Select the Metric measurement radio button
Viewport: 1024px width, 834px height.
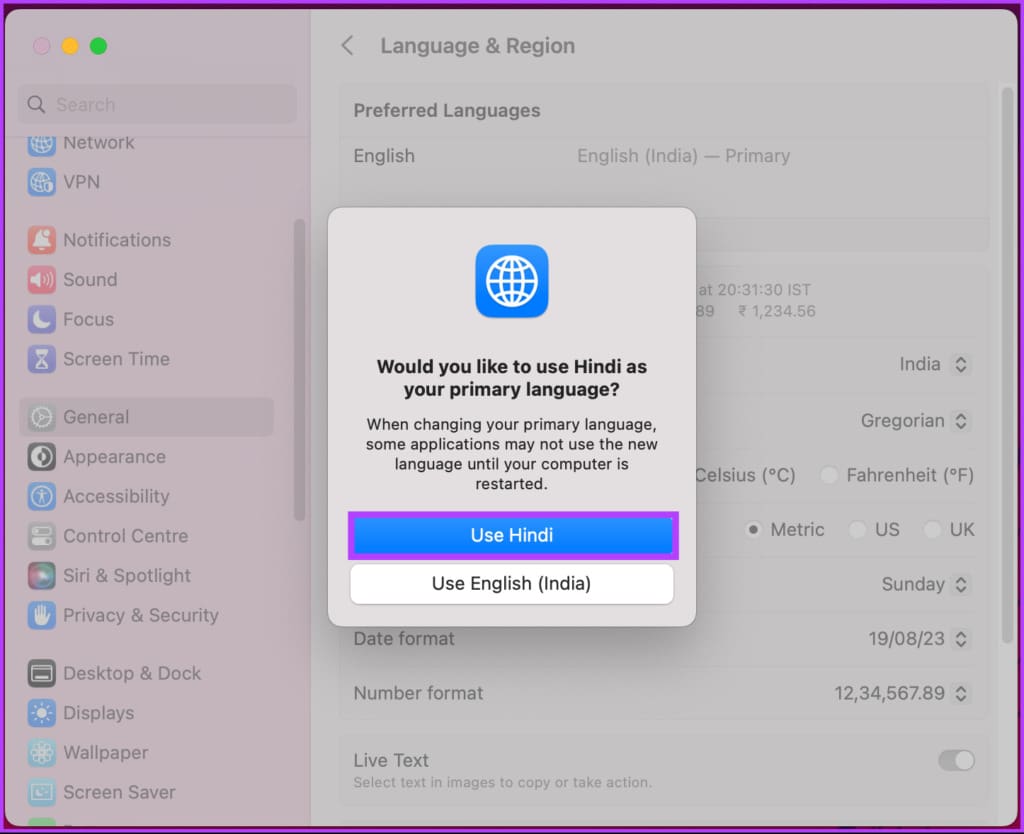click(753, 530)
